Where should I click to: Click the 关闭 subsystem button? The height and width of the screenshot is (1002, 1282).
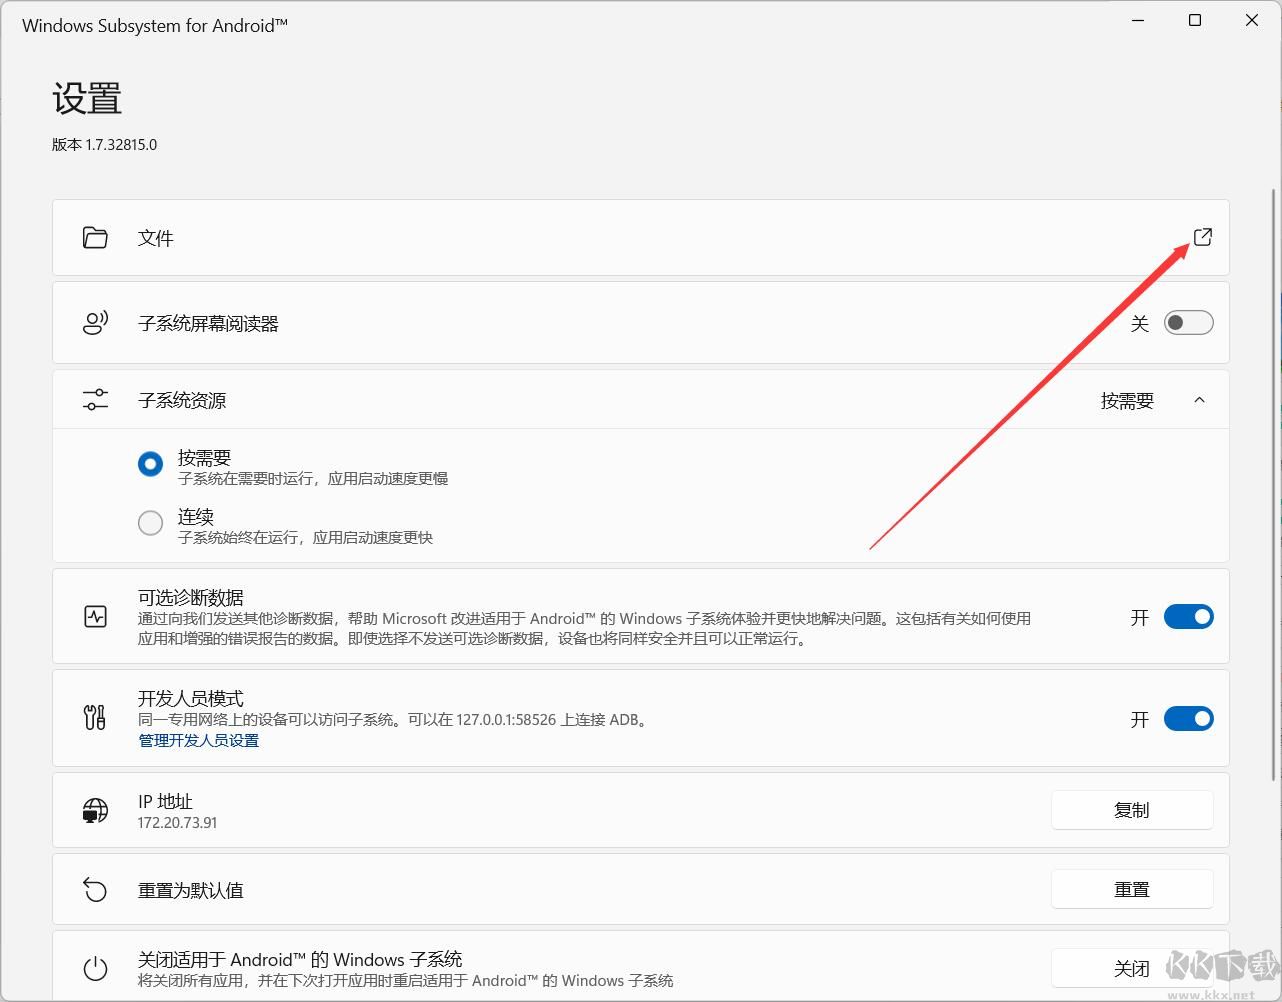(1131, 967)
